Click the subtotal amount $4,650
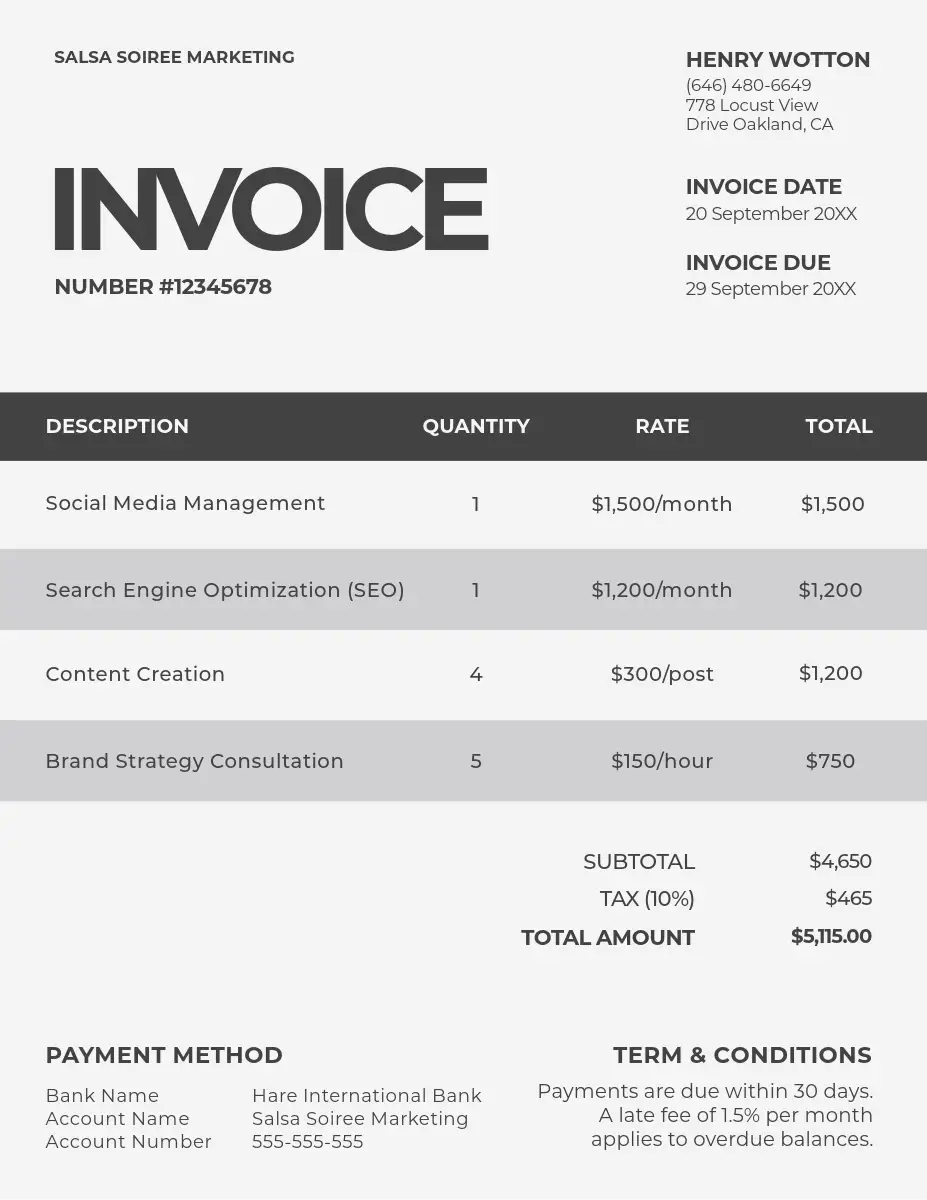Viewport: 927px width, 1200px height. [x=840, y=861]
